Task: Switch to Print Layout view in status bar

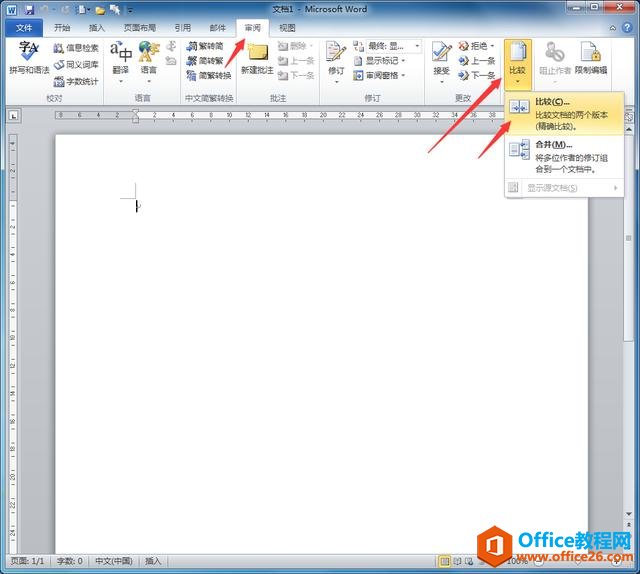Action: point(444,561)
